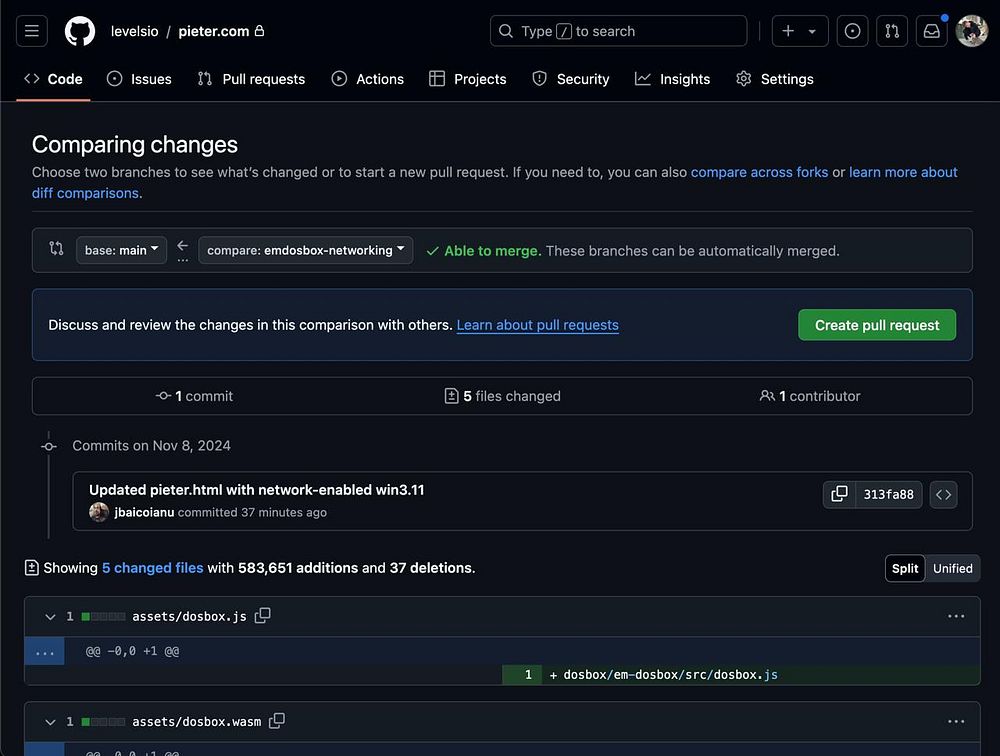
Task: Collapse the assets/dosbox.js diff
Action: pos(50,617)
